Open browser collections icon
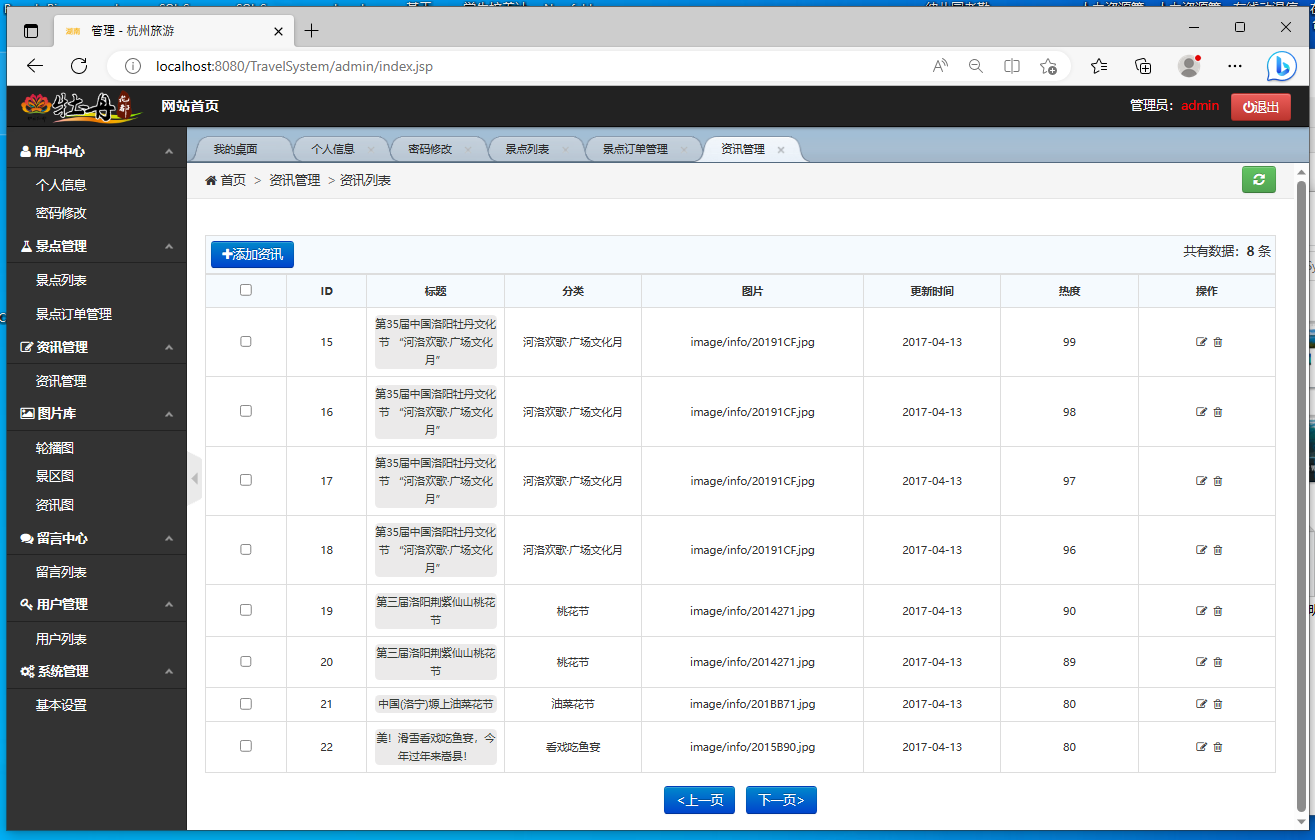 pyautogui.click(x=1143, y=66)
